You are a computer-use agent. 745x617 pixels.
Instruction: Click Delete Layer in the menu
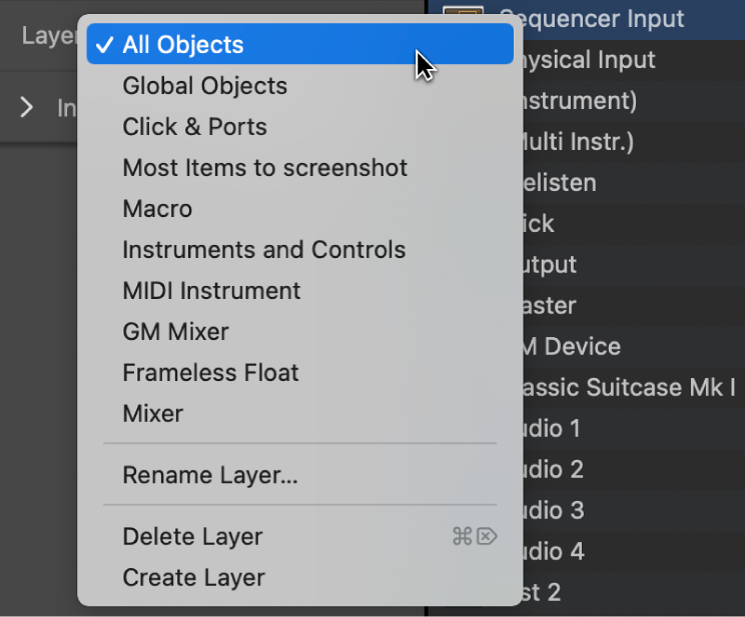(192, 537)
